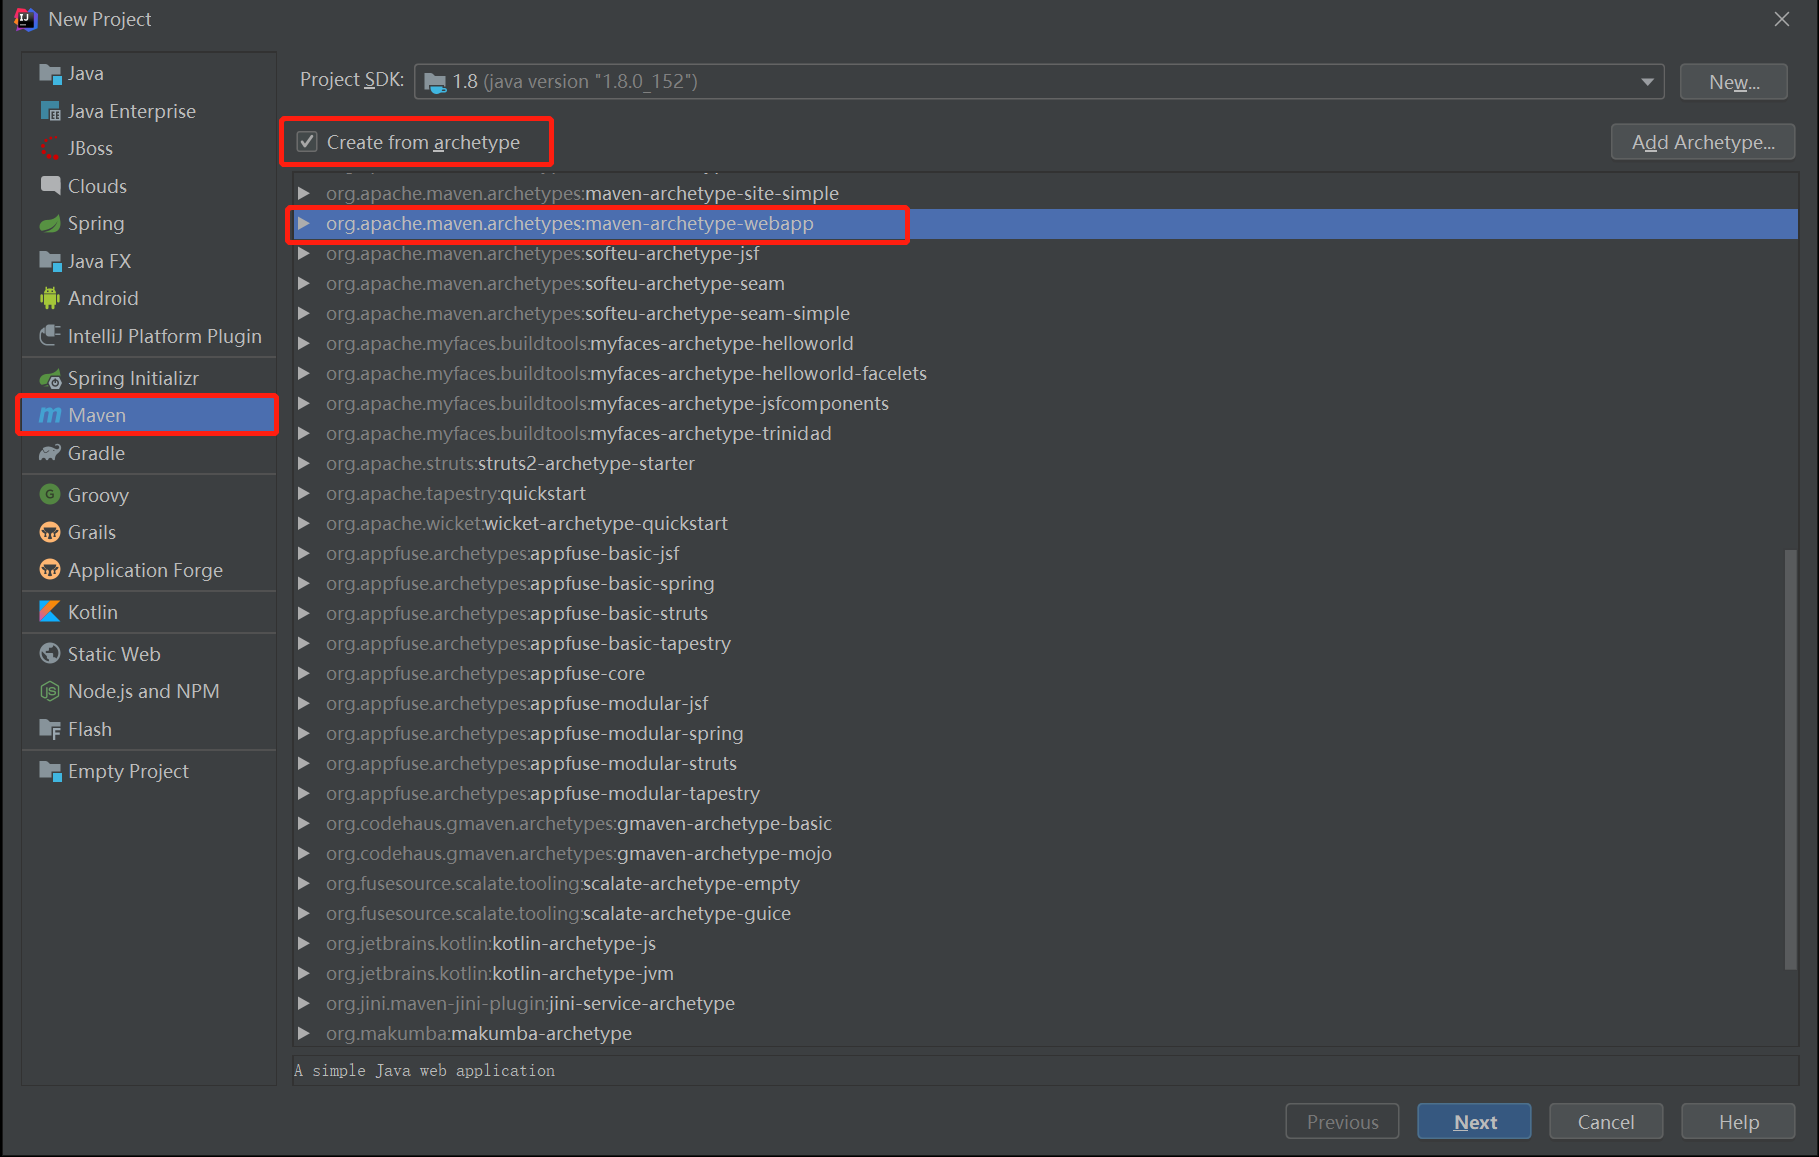Select wicket-archetype-quickstart row
This screenshot has width=1819, height=1157.
click(x=1044, y=523)
